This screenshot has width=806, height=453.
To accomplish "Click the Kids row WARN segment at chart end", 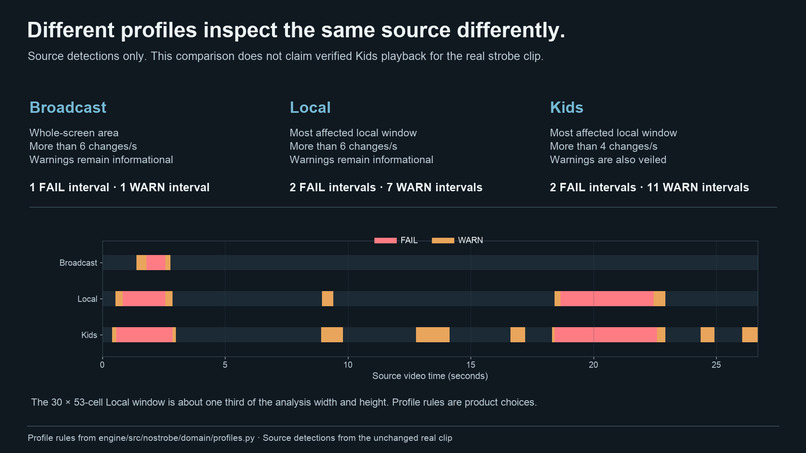I will click(750, 335).
